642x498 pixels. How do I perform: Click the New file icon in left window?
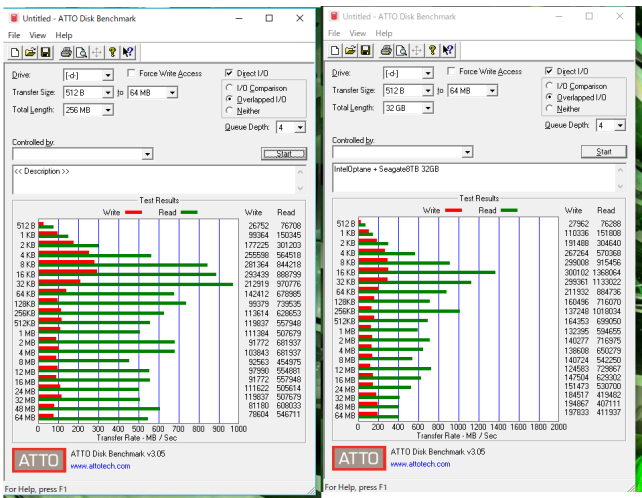pos(15,52)
